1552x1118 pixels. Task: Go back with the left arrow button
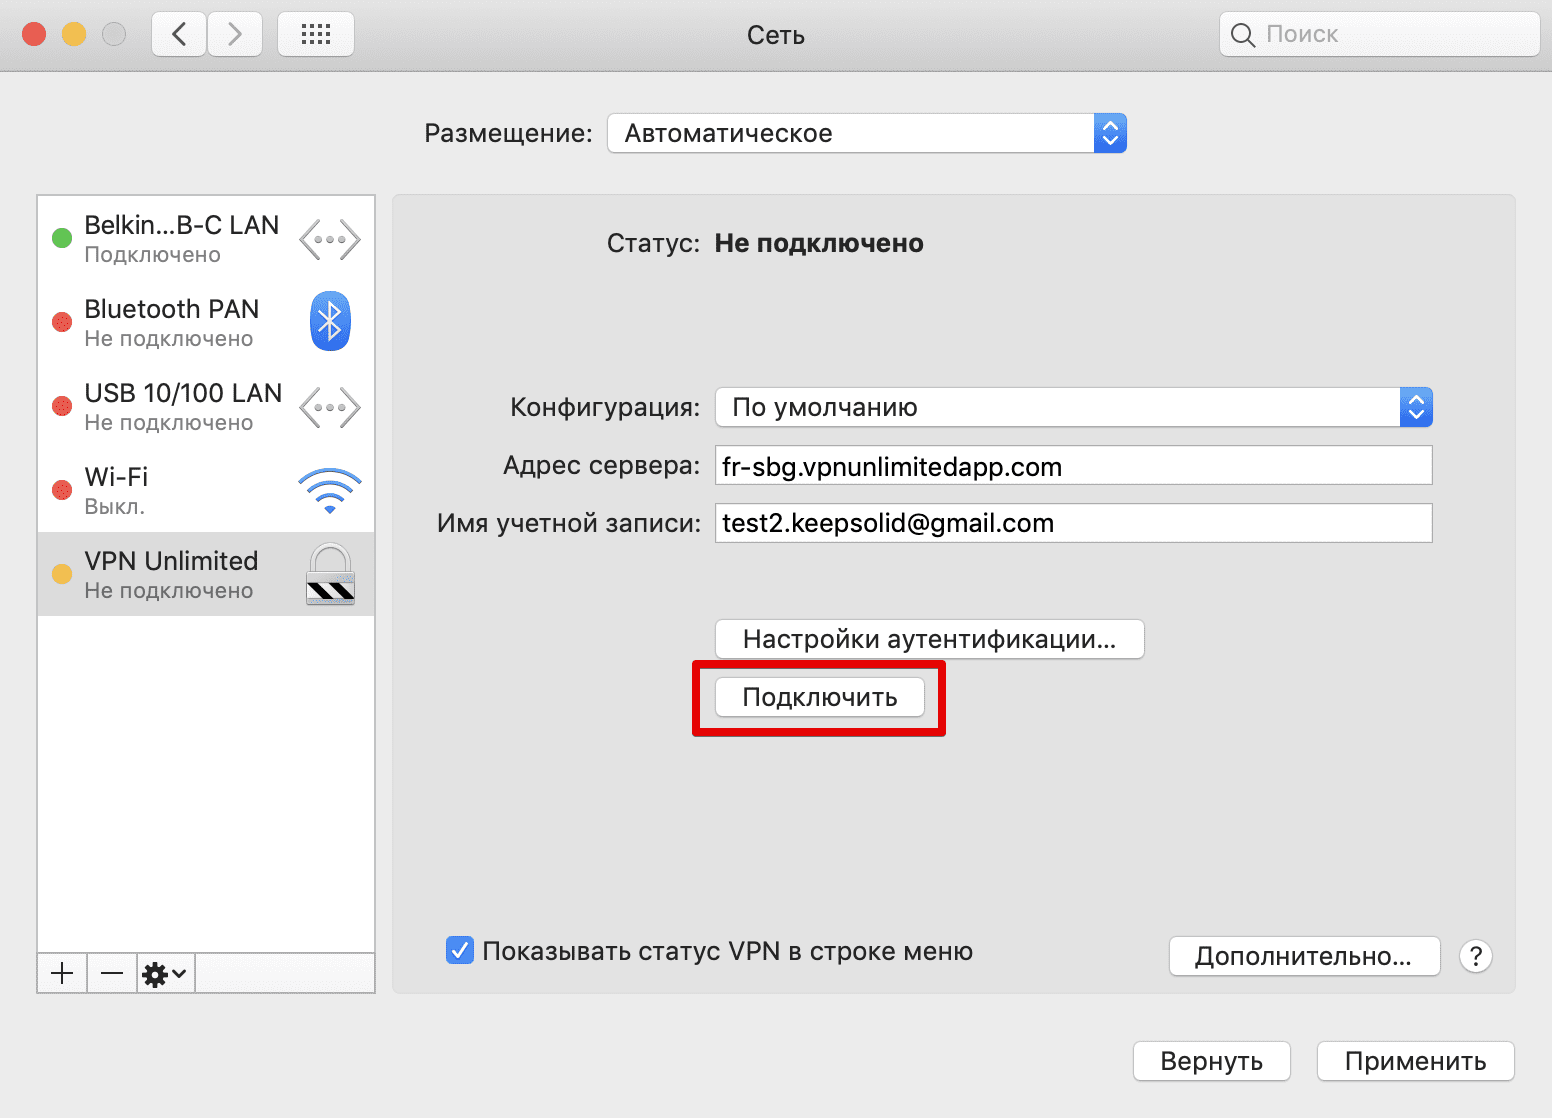(x=179, y=35)
